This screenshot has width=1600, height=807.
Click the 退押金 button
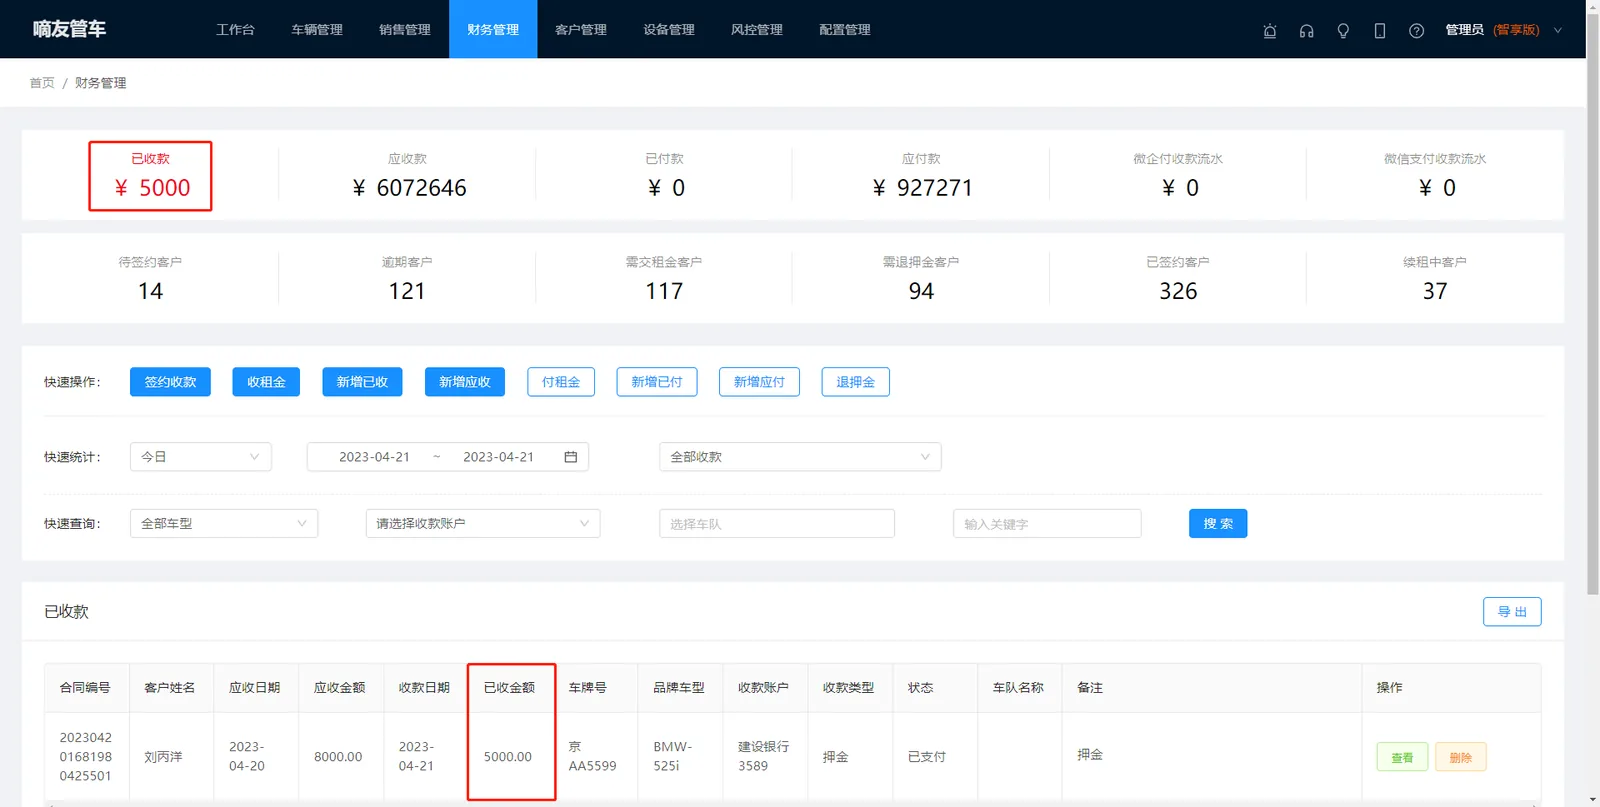855,382
